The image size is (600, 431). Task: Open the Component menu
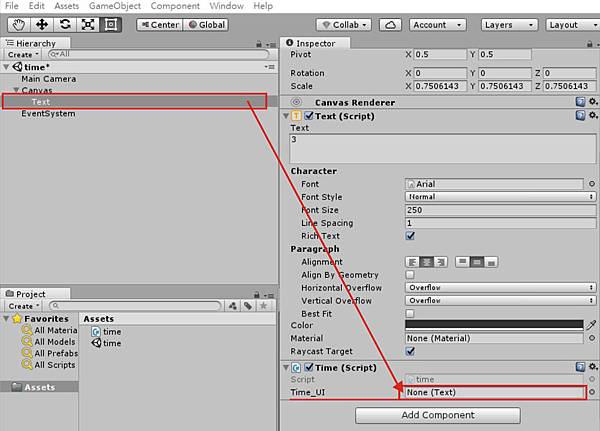pos(175,6)
